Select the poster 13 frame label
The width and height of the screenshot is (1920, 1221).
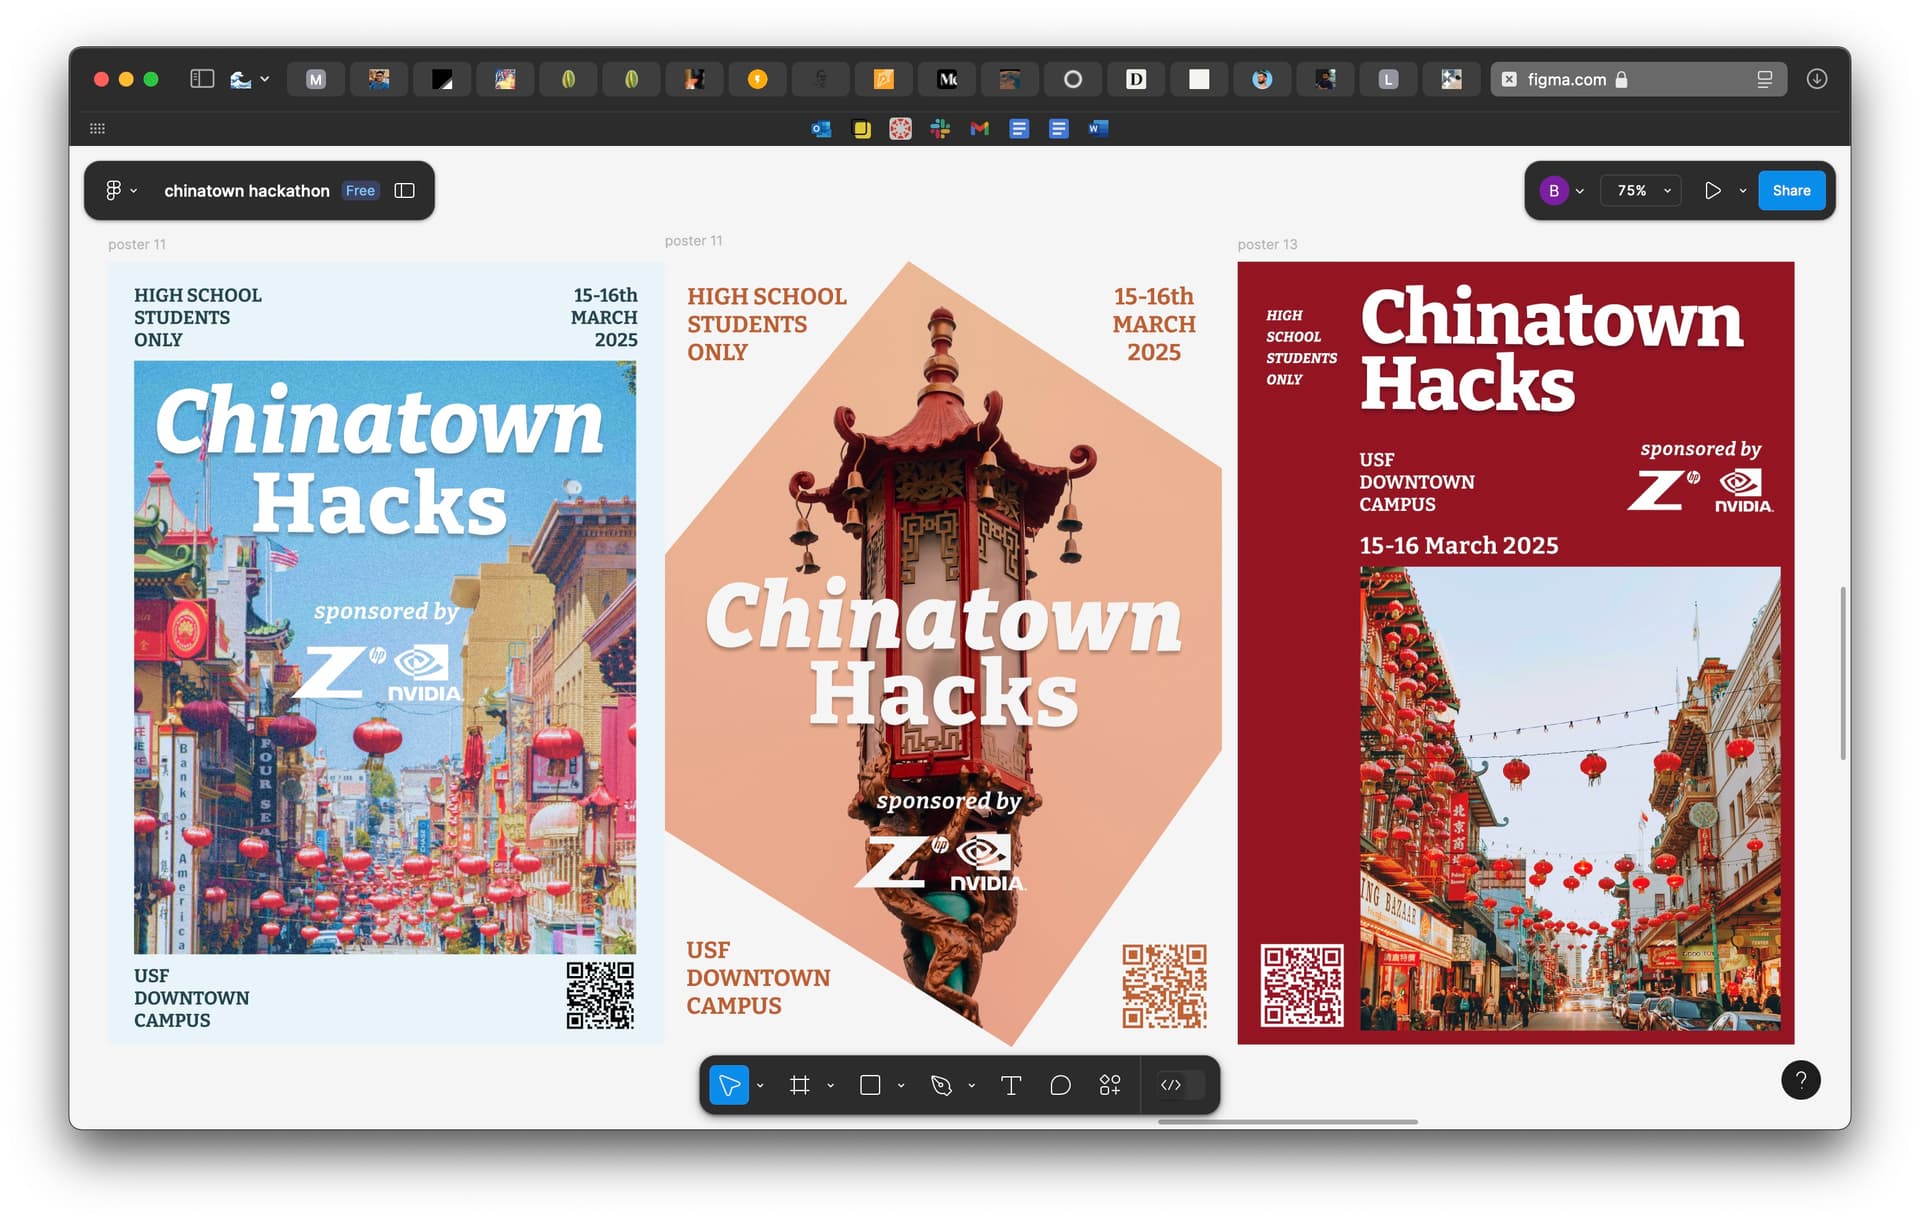[1267, 244]
